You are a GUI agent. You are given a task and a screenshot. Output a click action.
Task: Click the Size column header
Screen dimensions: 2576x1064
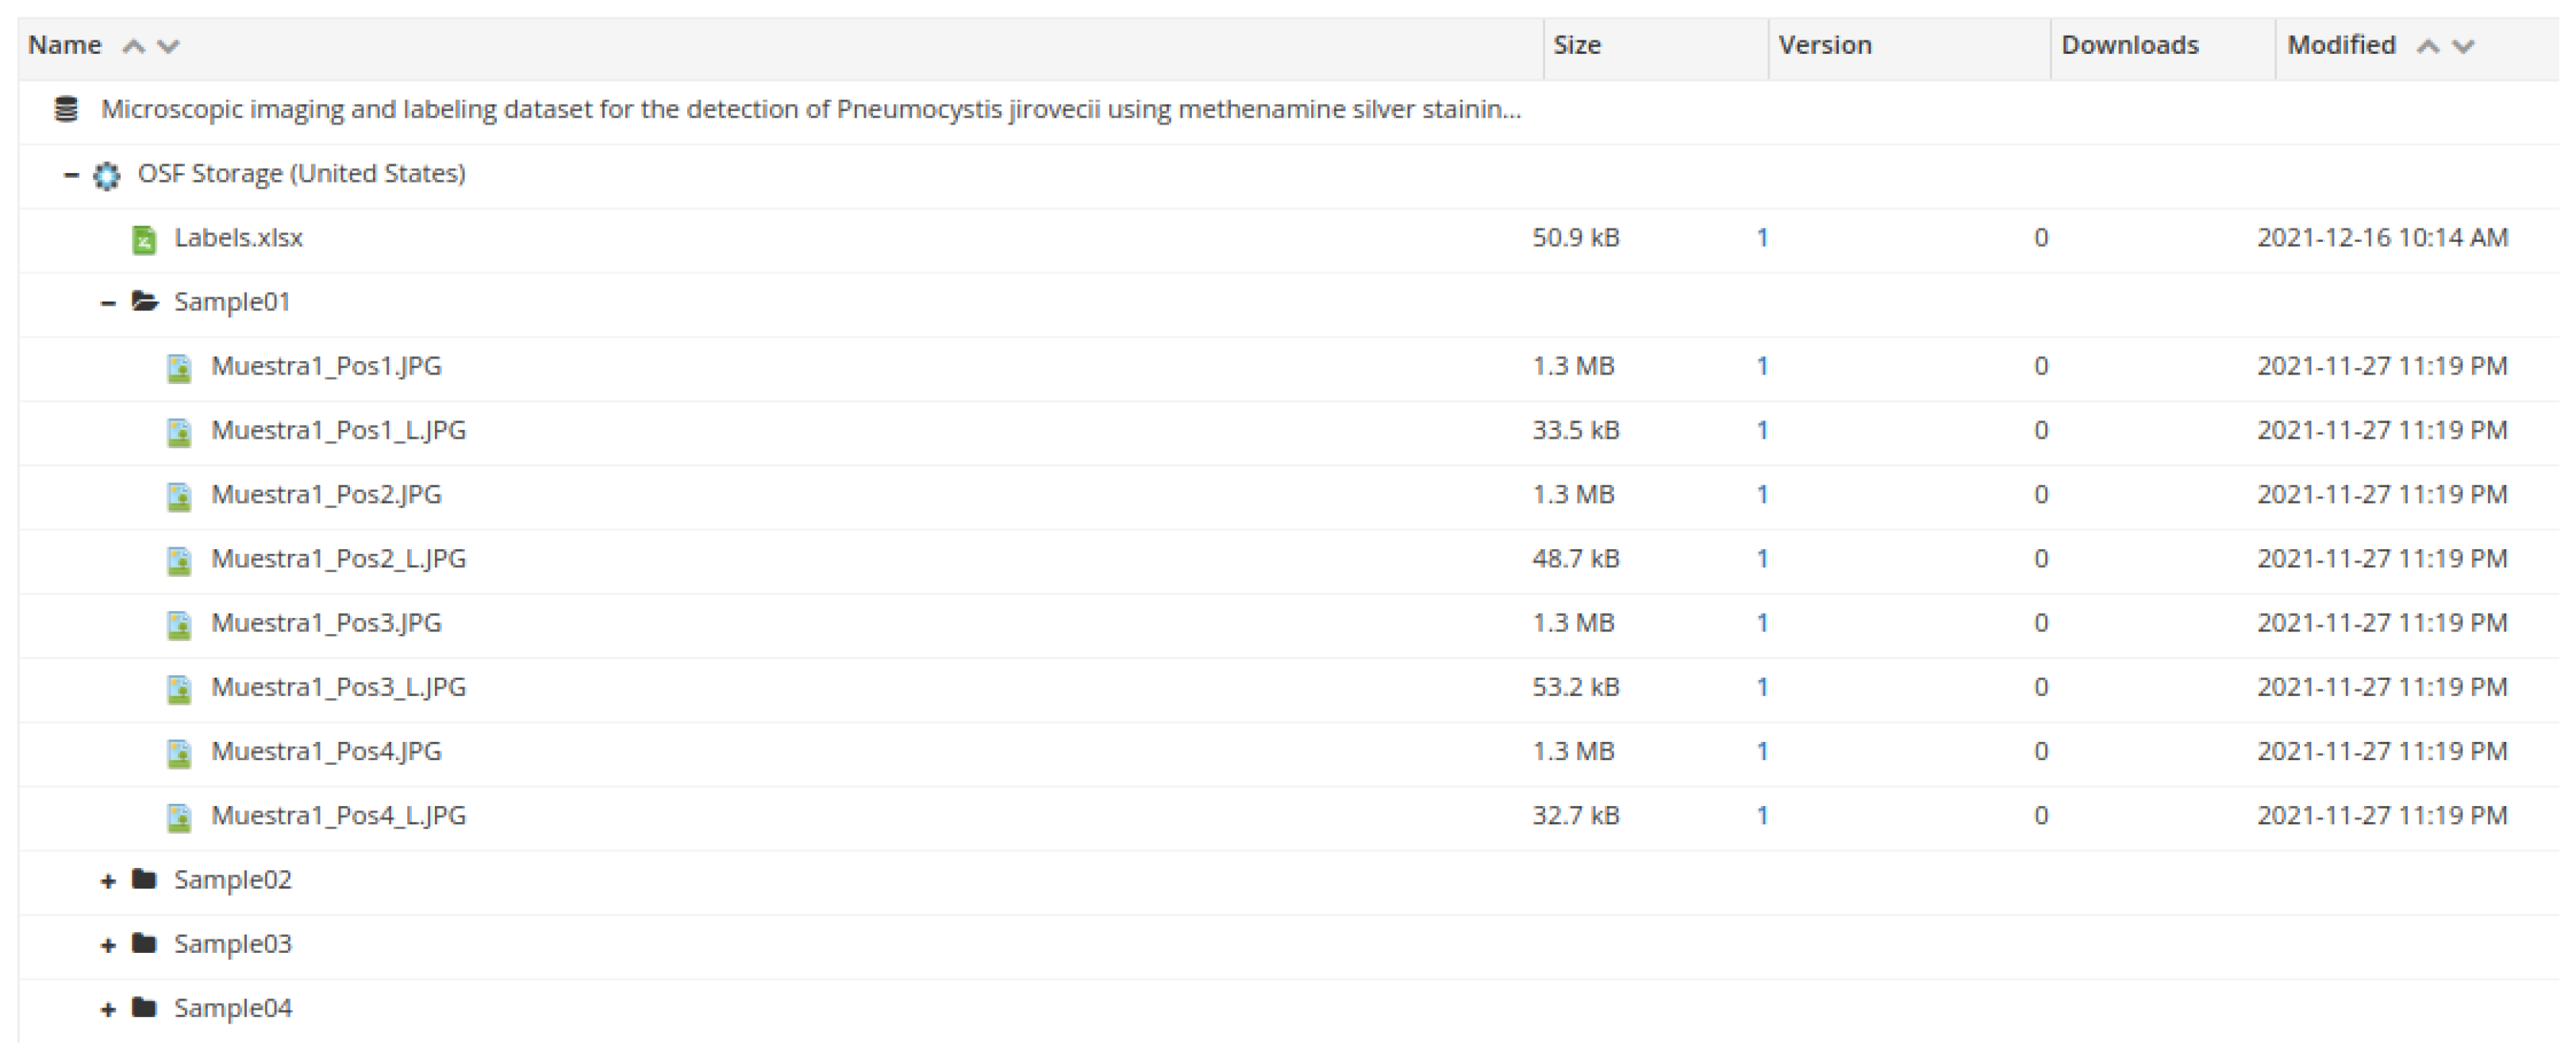click(1577, 45)
